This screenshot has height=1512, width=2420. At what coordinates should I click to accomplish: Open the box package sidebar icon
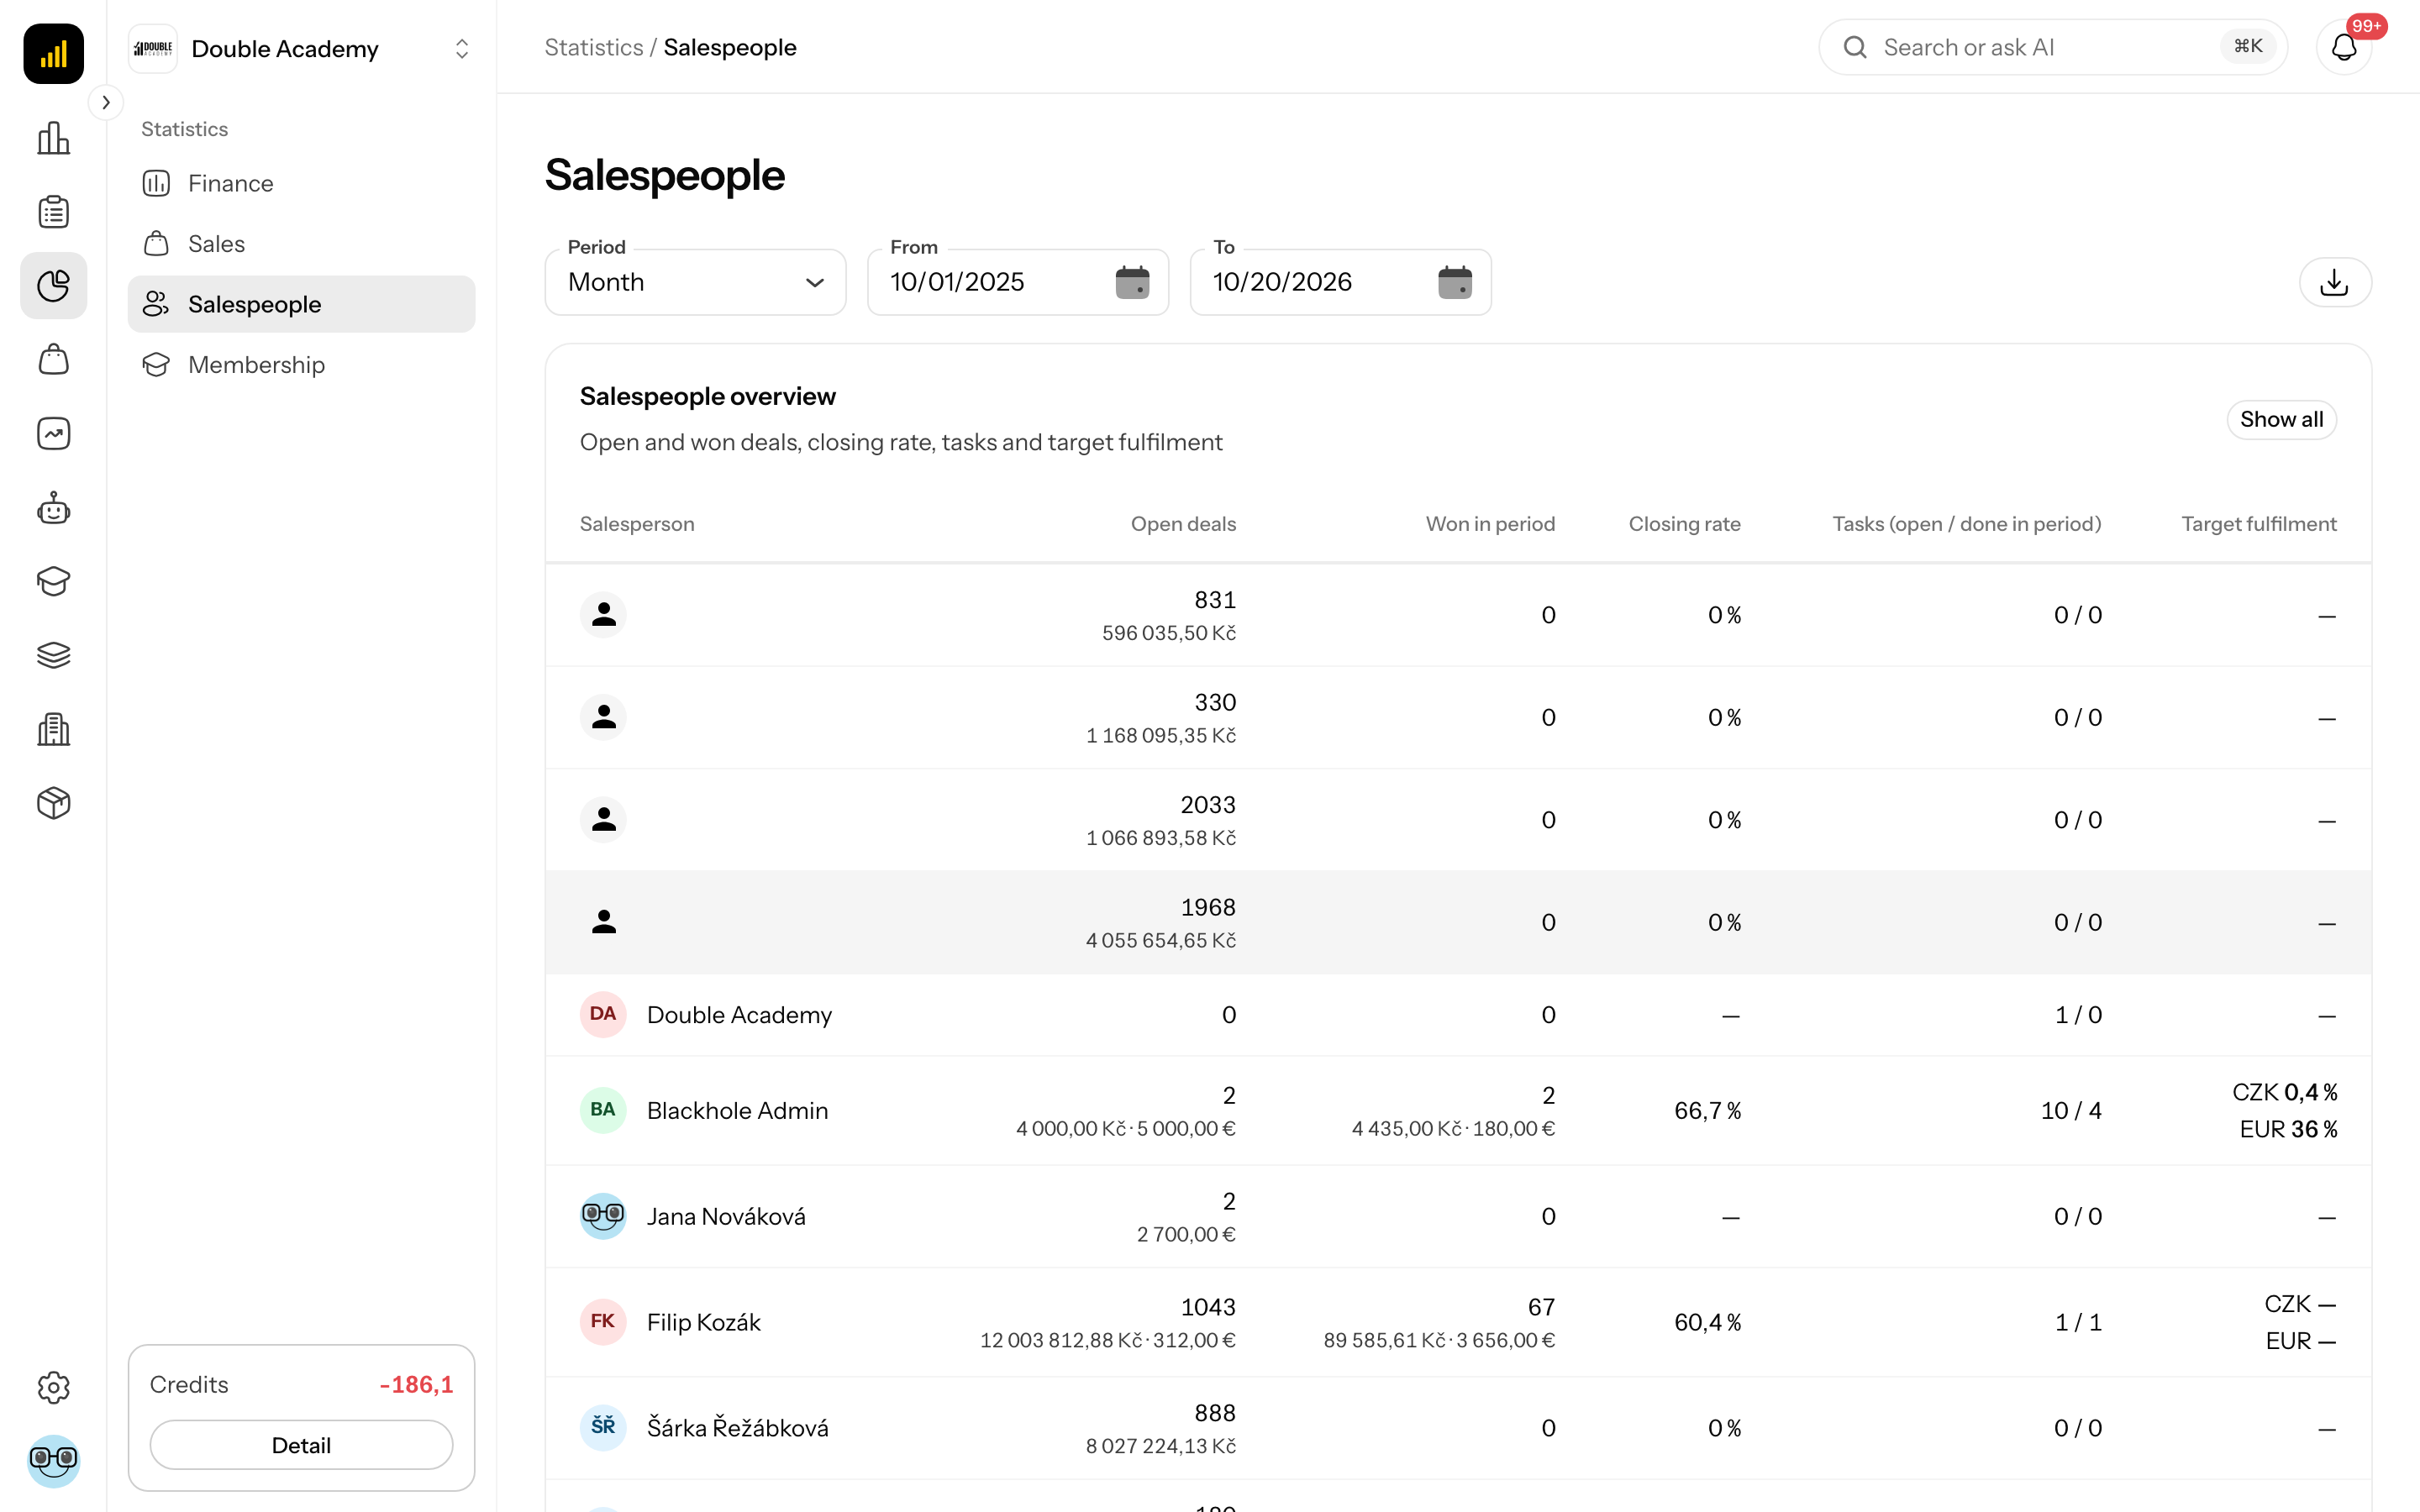(x=53, y=803)
